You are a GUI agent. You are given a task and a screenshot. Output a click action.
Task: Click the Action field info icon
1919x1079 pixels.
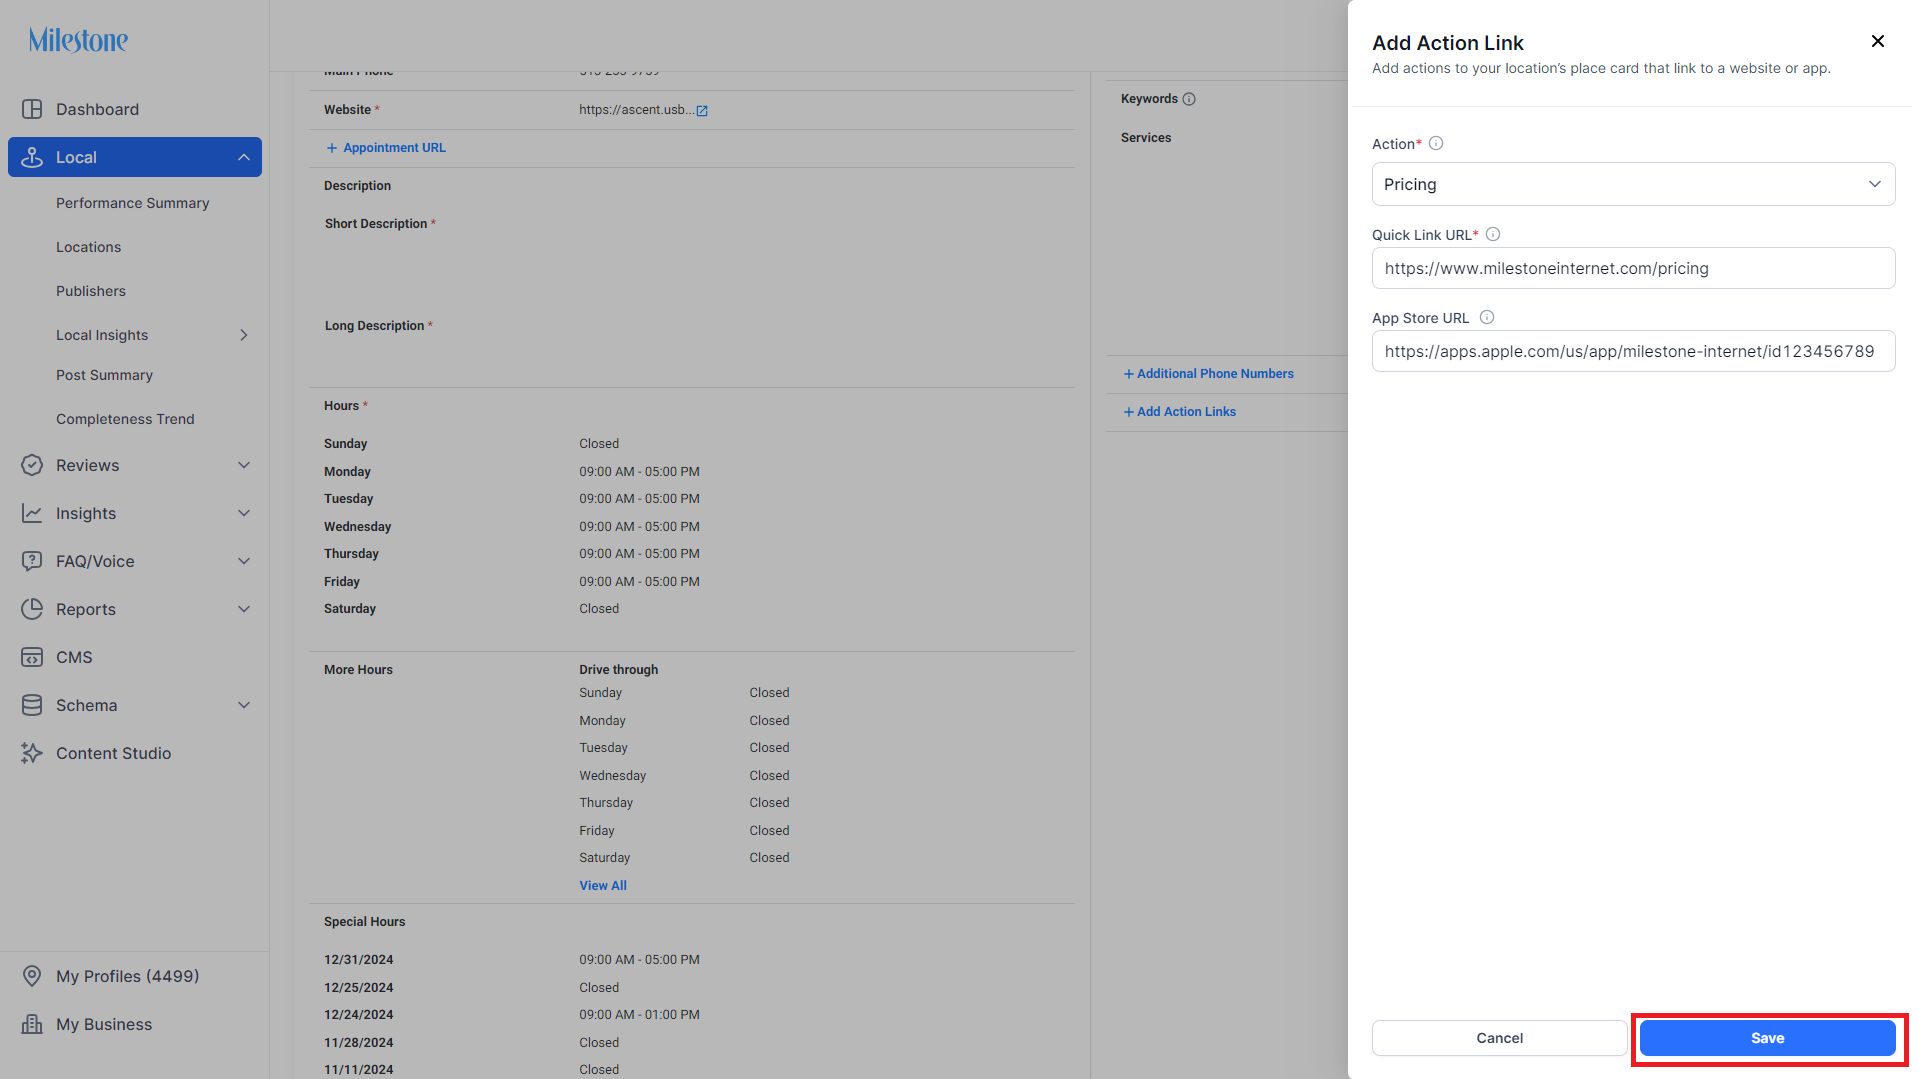coord(1436,143)
